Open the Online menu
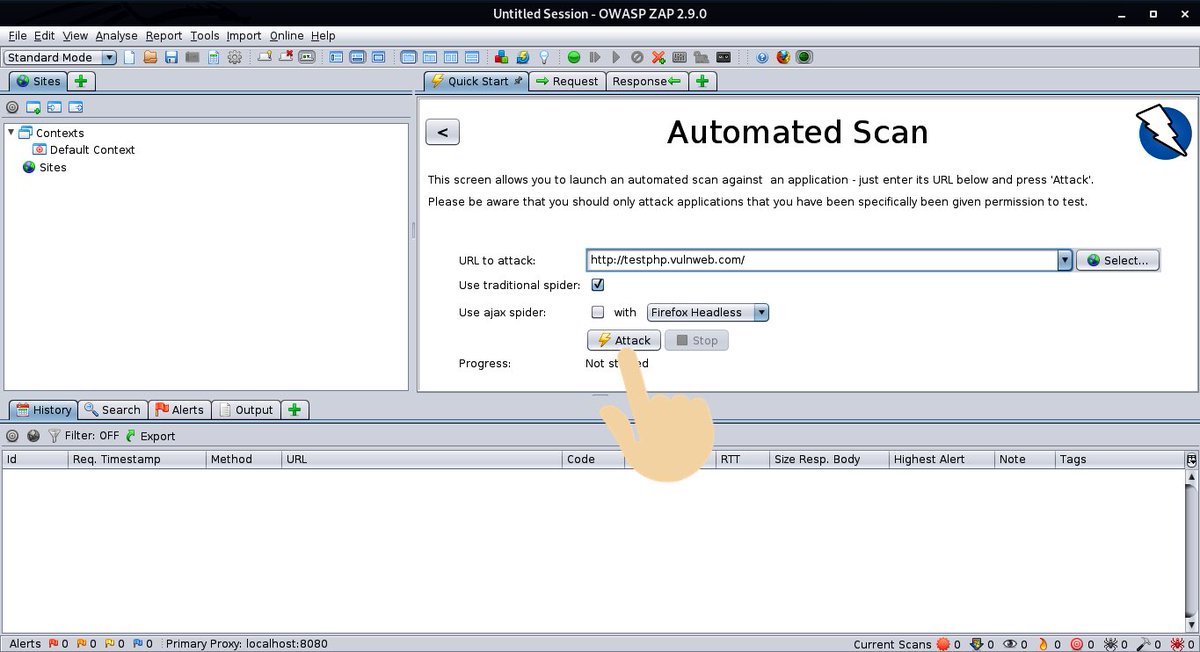Image resolution: width=1200 pixels, height=652 pixels. click(x=287, y=35)
